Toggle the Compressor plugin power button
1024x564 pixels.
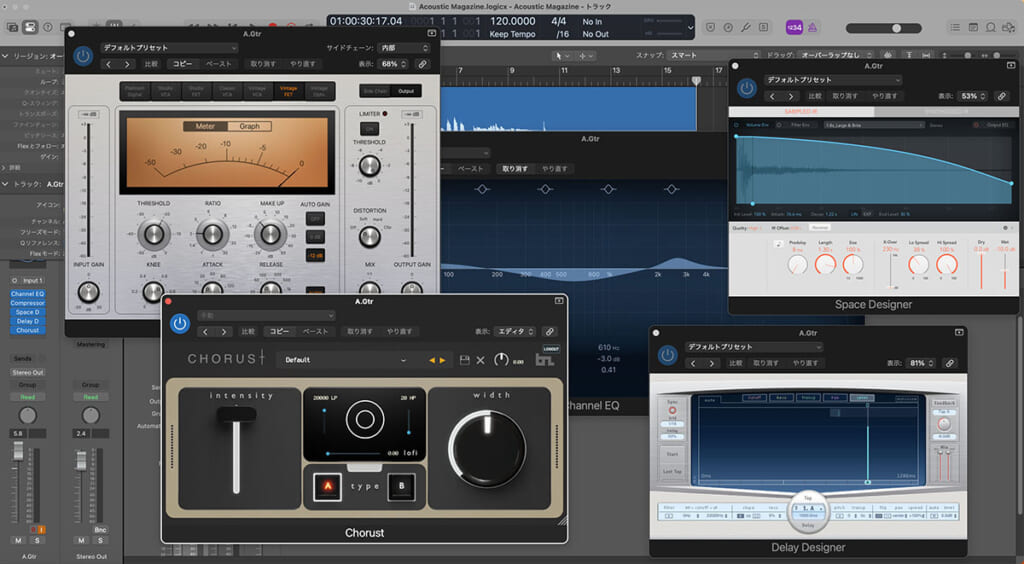pyautogui.click(x=83, y=57)
